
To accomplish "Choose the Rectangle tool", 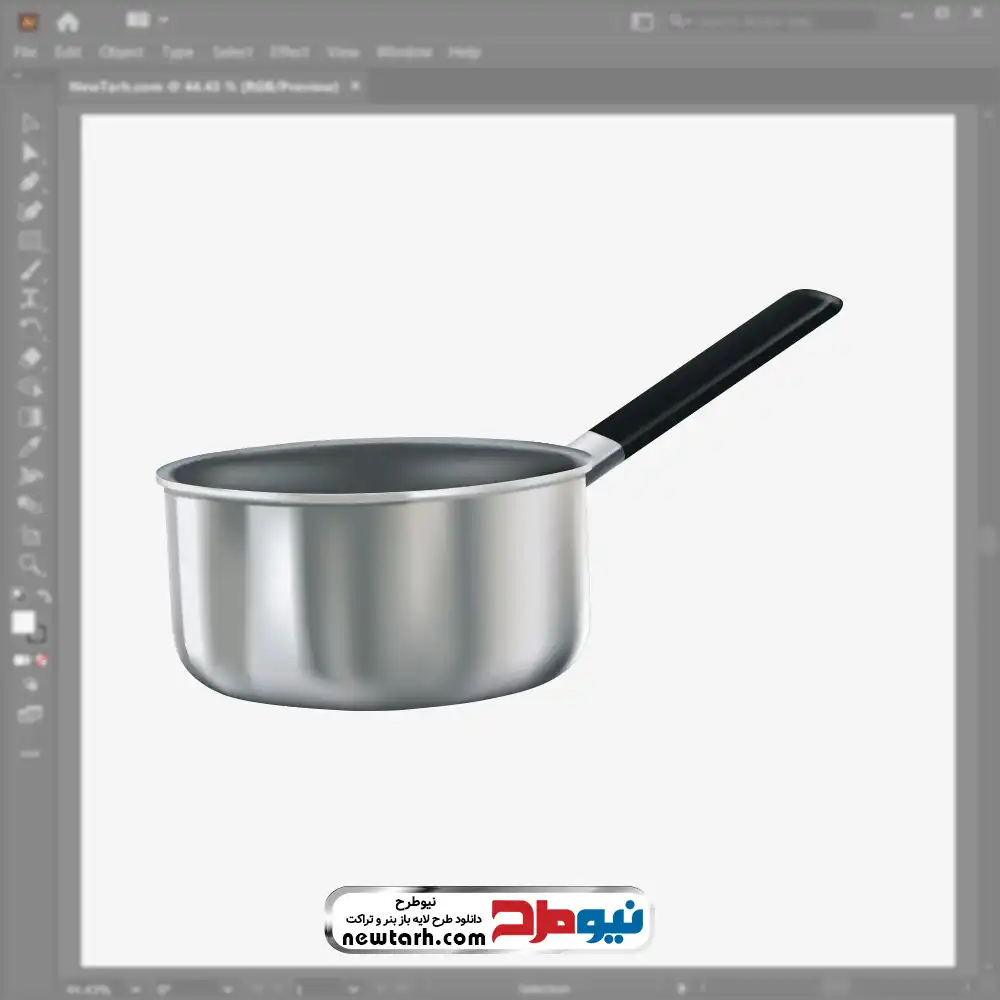I will point(30,240).
